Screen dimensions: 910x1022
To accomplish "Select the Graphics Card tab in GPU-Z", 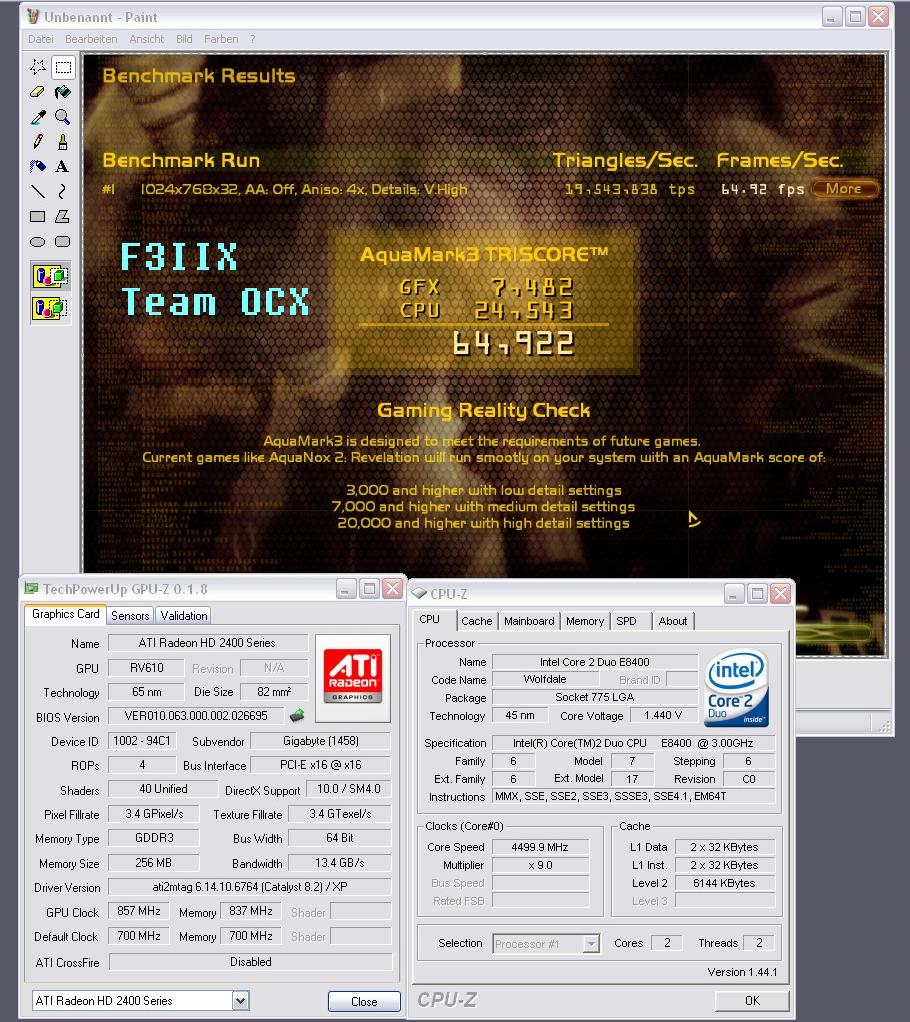I will (x=66, y=614).
